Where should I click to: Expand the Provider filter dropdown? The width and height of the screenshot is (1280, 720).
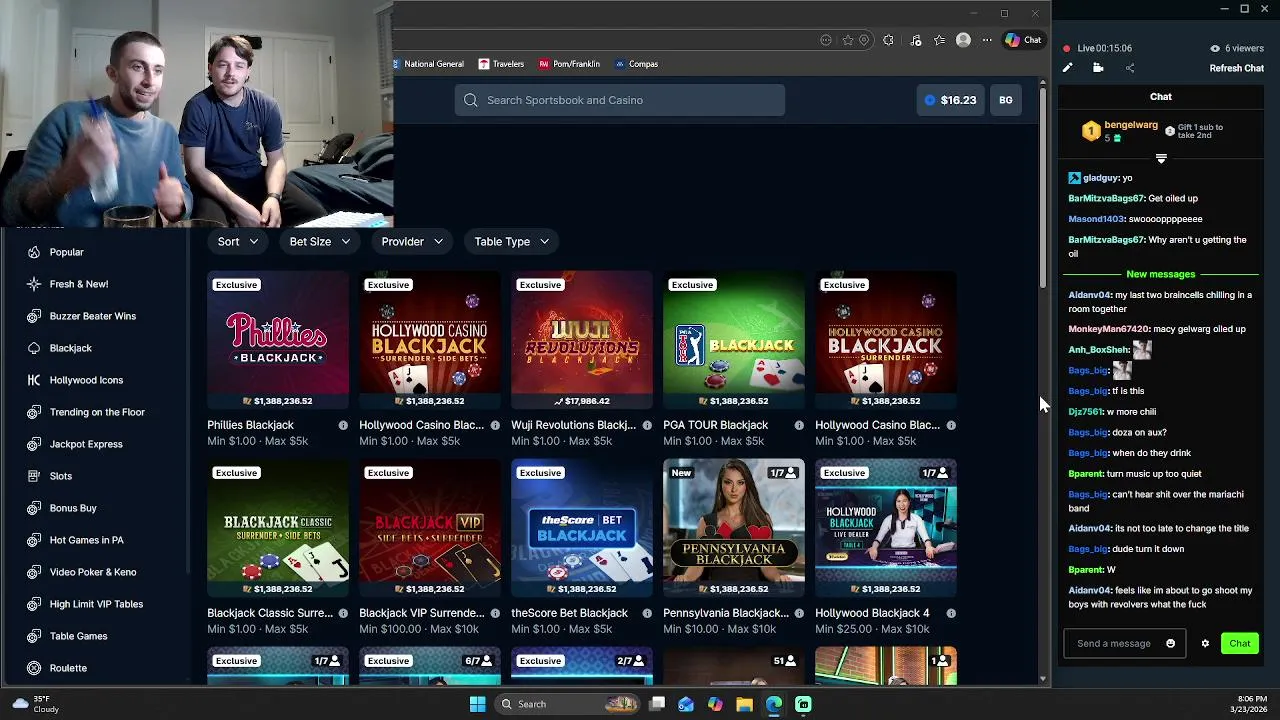click(x=412, y=241)
